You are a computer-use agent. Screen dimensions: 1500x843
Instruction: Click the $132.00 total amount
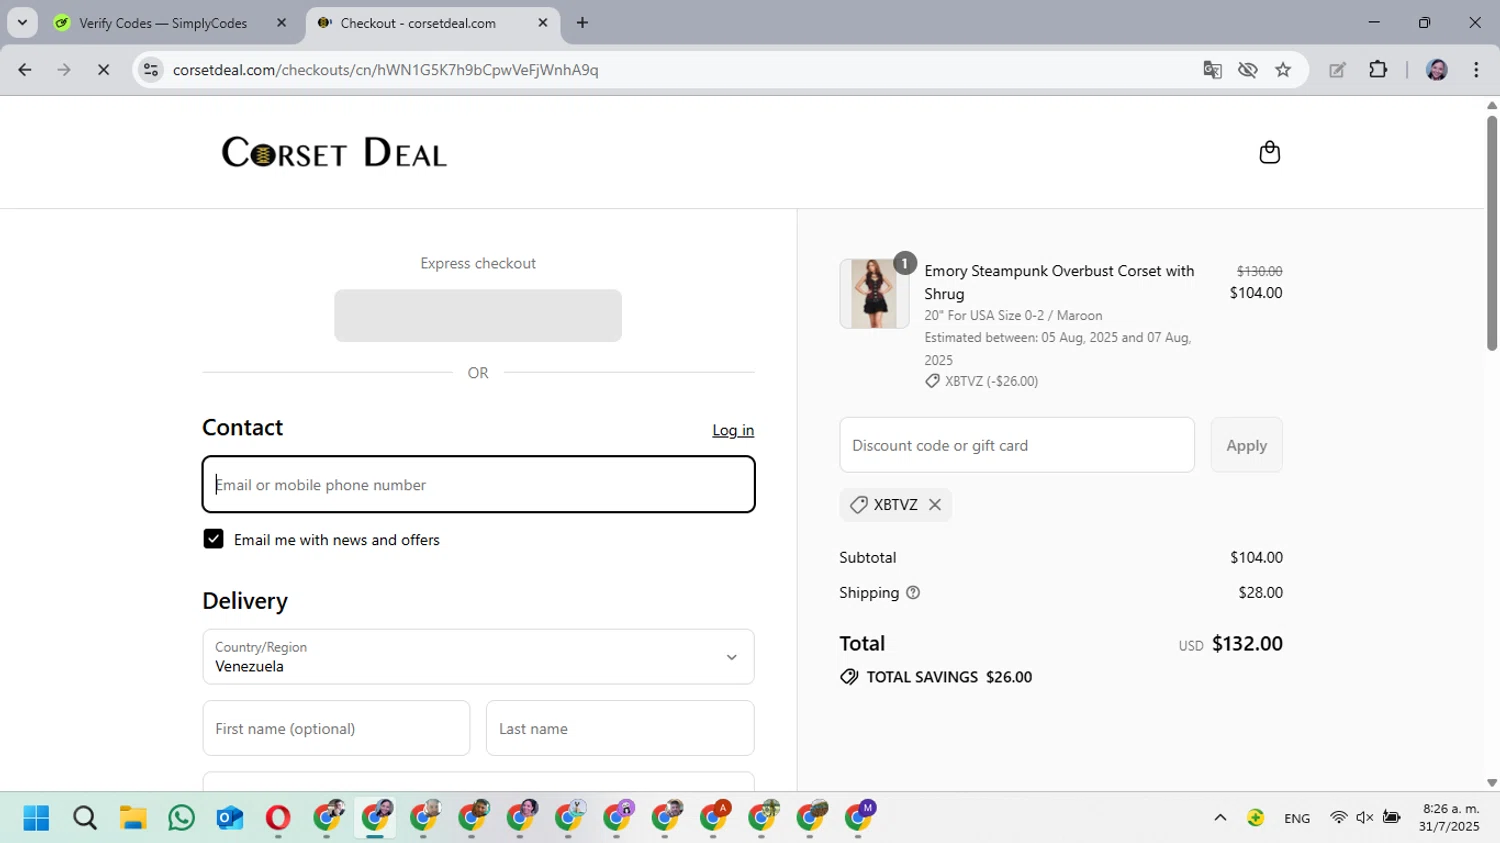pos(1247,643)
